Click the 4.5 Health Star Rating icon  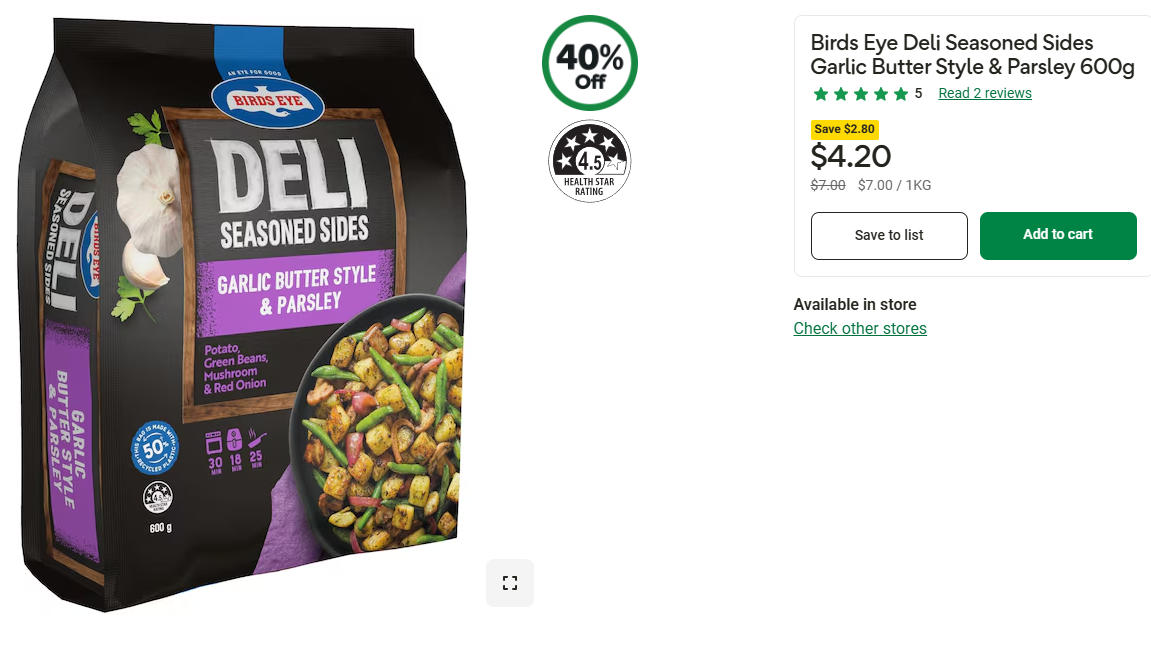(x=589, y=162)
